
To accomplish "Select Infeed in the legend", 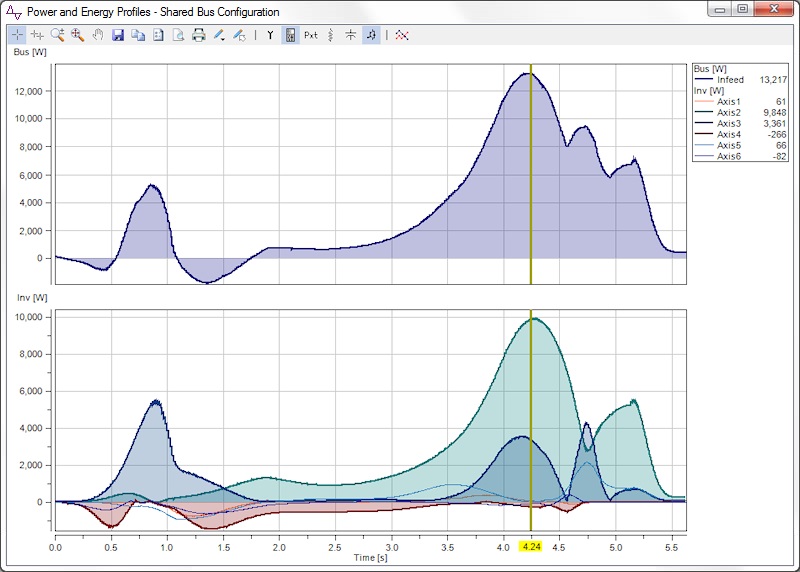I will click(730, 79).
